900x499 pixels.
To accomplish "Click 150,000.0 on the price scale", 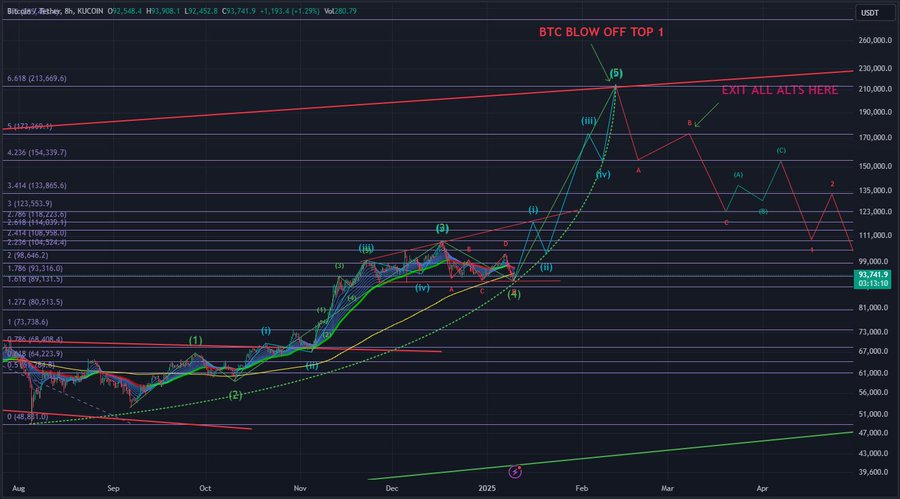I will coord(875,167).
